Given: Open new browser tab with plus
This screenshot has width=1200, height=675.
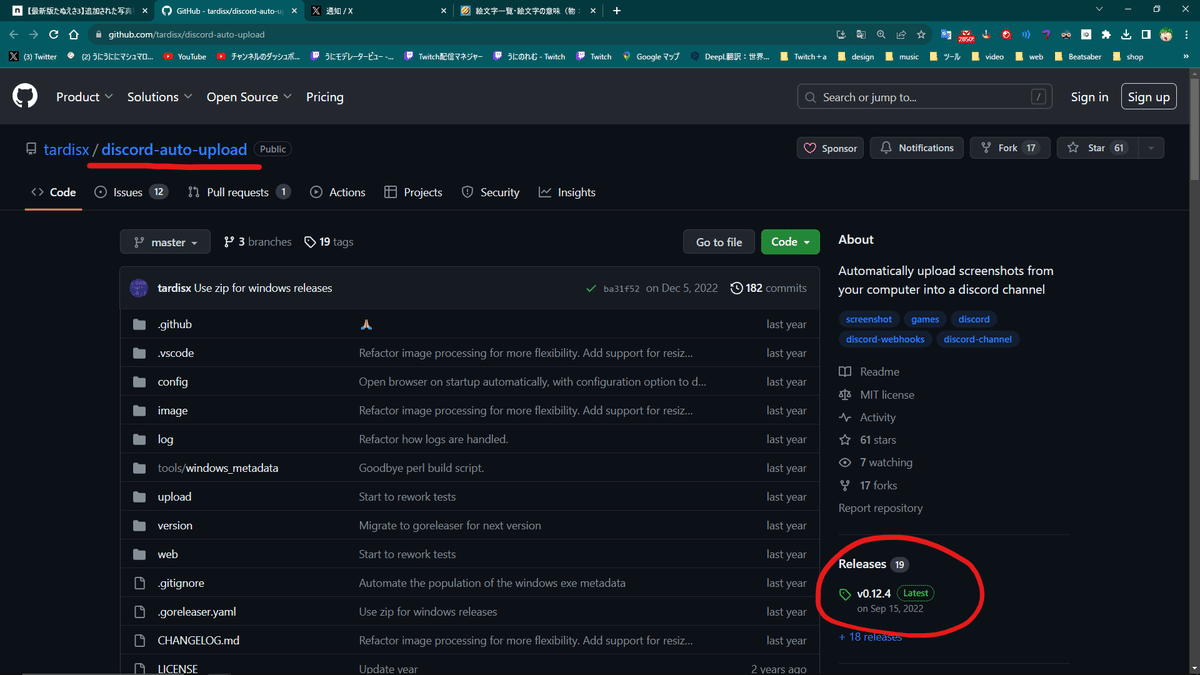Looking at the screenshot, I should (616, 10).
